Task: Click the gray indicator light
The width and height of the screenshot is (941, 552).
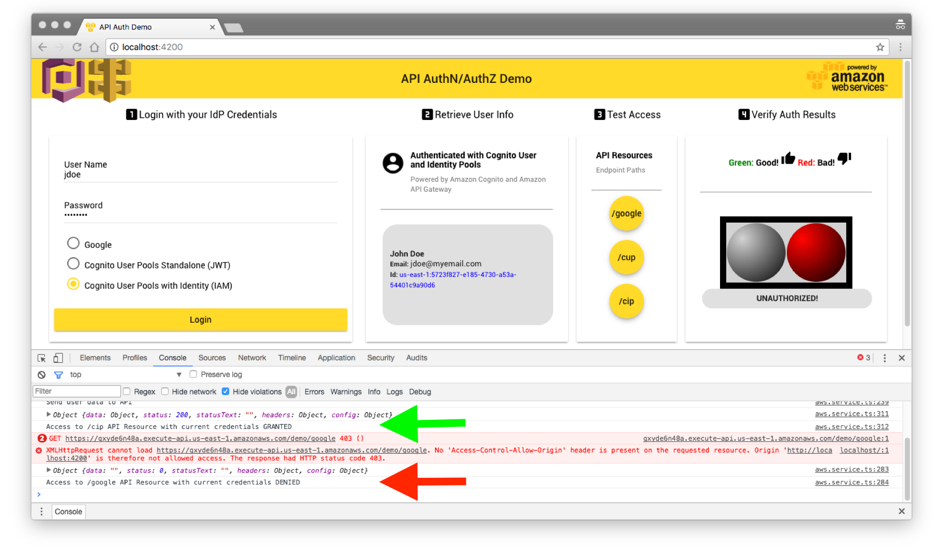Action: pos(756,253)
